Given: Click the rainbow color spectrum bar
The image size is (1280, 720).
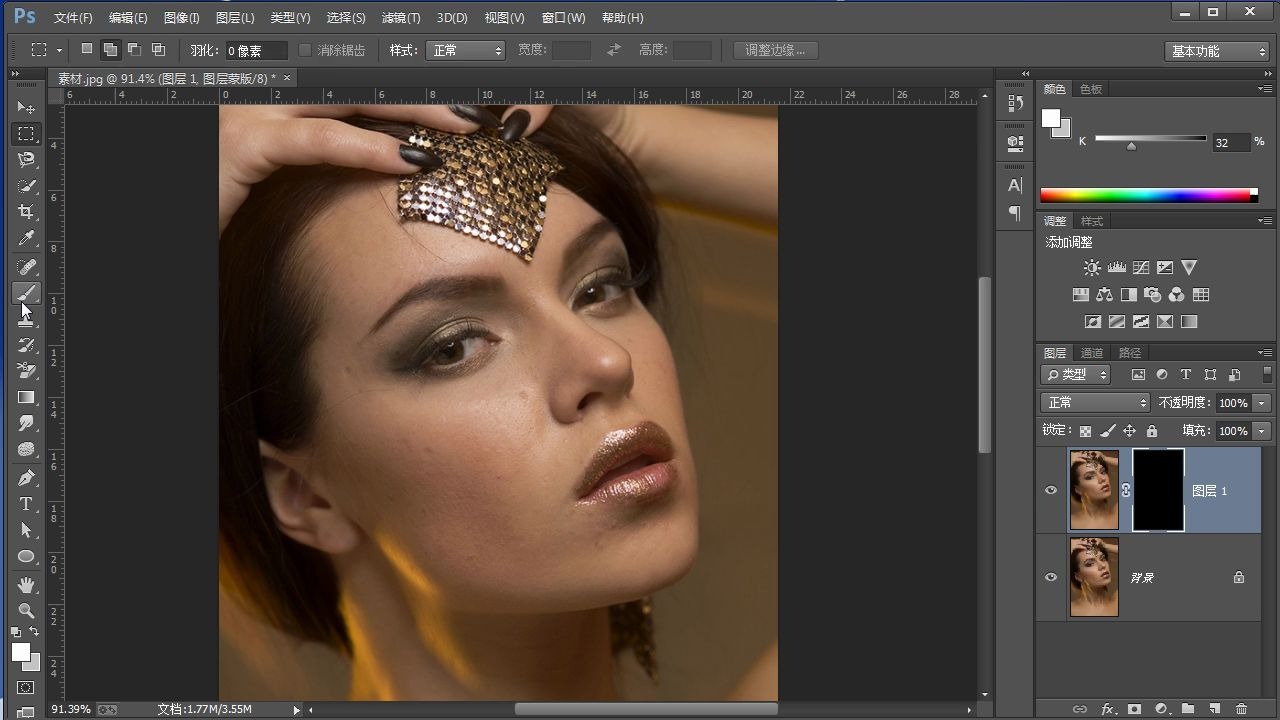Looking at the screenshot, I should click(1147, 195).
